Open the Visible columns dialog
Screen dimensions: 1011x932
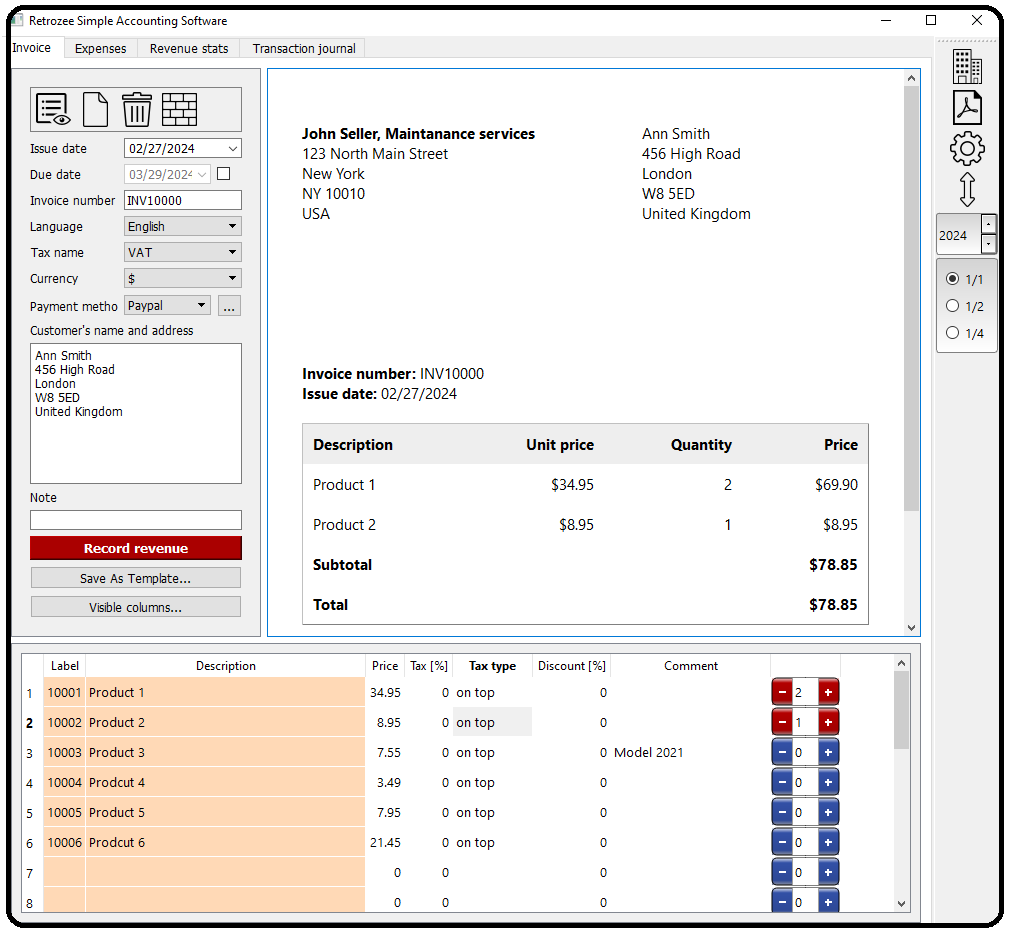click(135, 606)
